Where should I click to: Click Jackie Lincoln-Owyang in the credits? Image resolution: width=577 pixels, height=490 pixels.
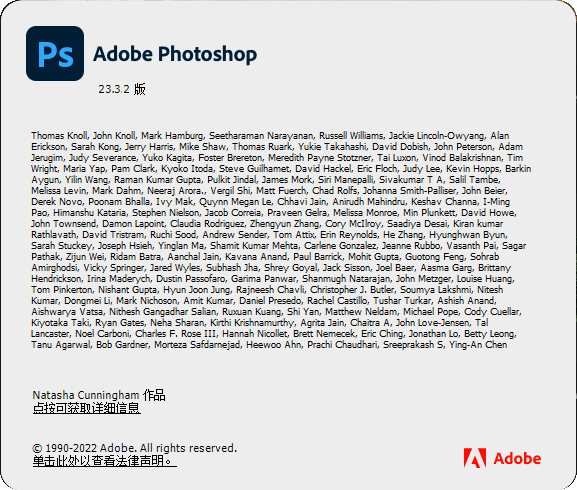click(436, 136)
